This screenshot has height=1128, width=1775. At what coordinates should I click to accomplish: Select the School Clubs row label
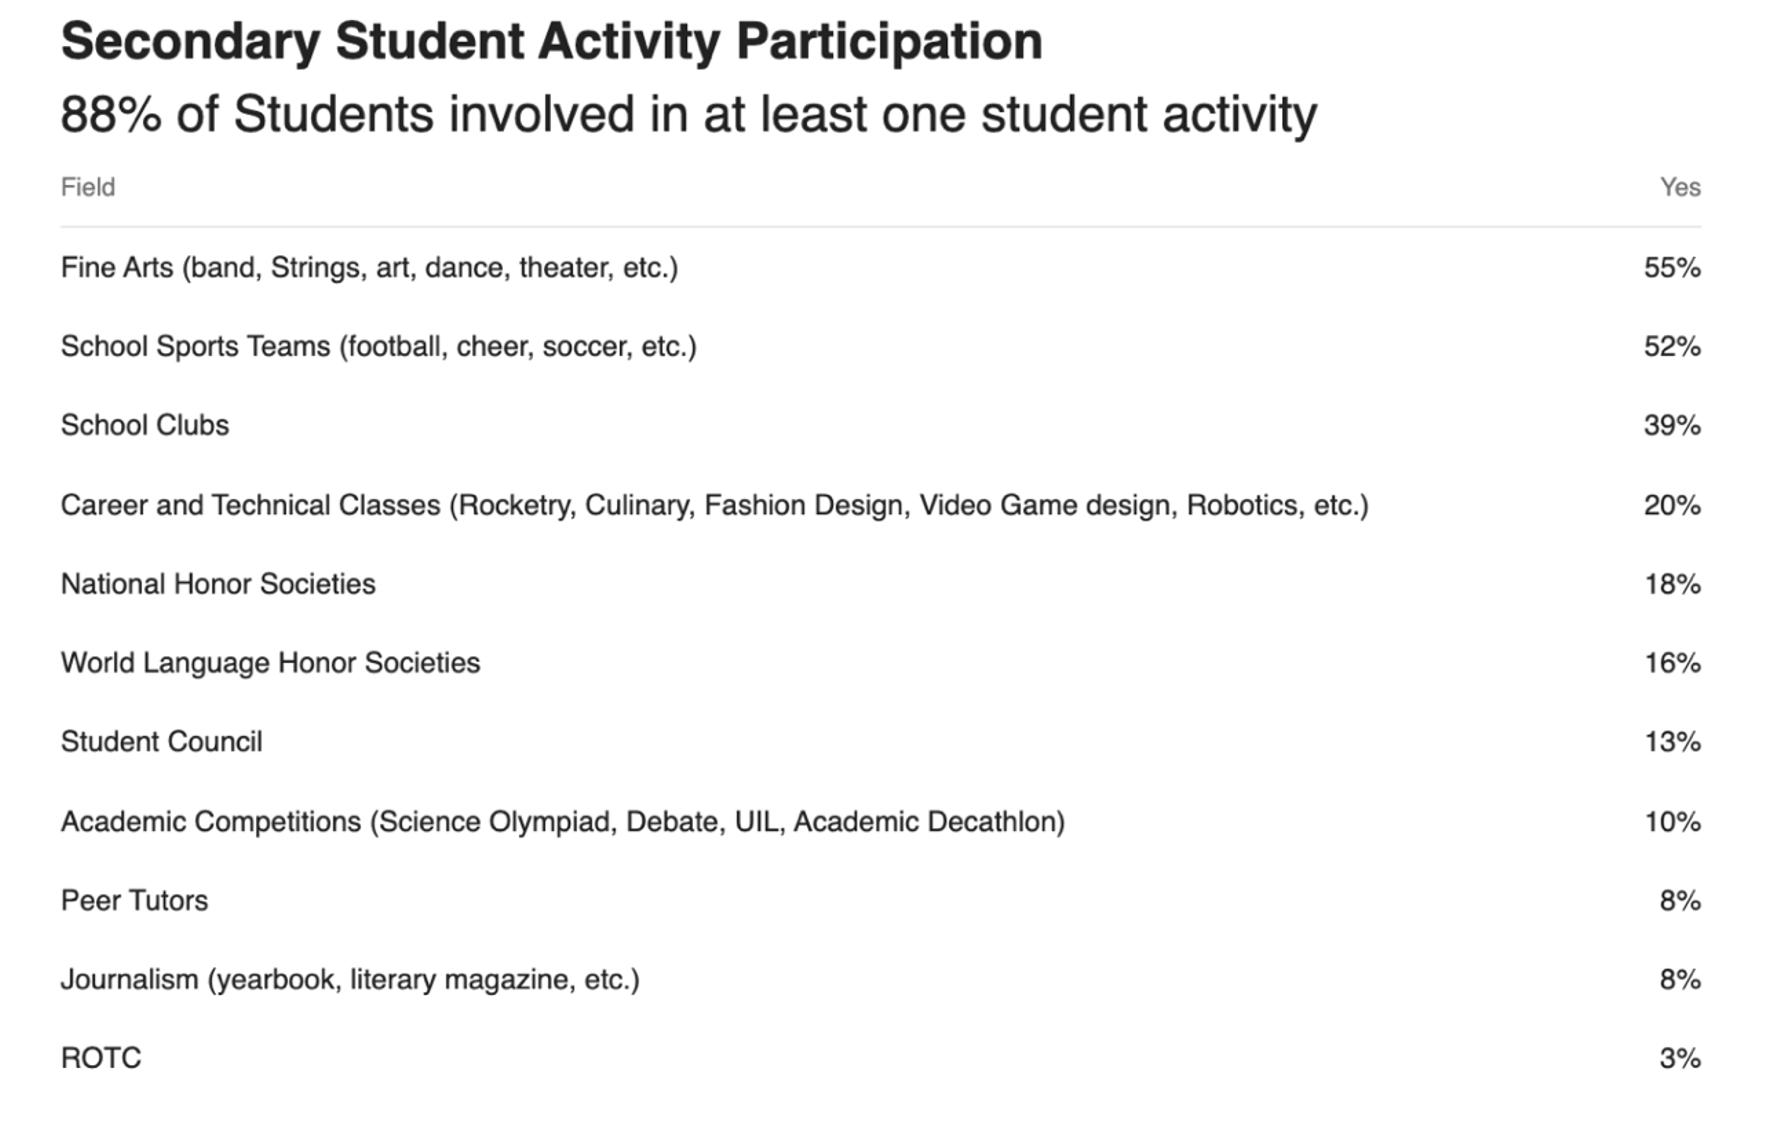tap(145, 426)
